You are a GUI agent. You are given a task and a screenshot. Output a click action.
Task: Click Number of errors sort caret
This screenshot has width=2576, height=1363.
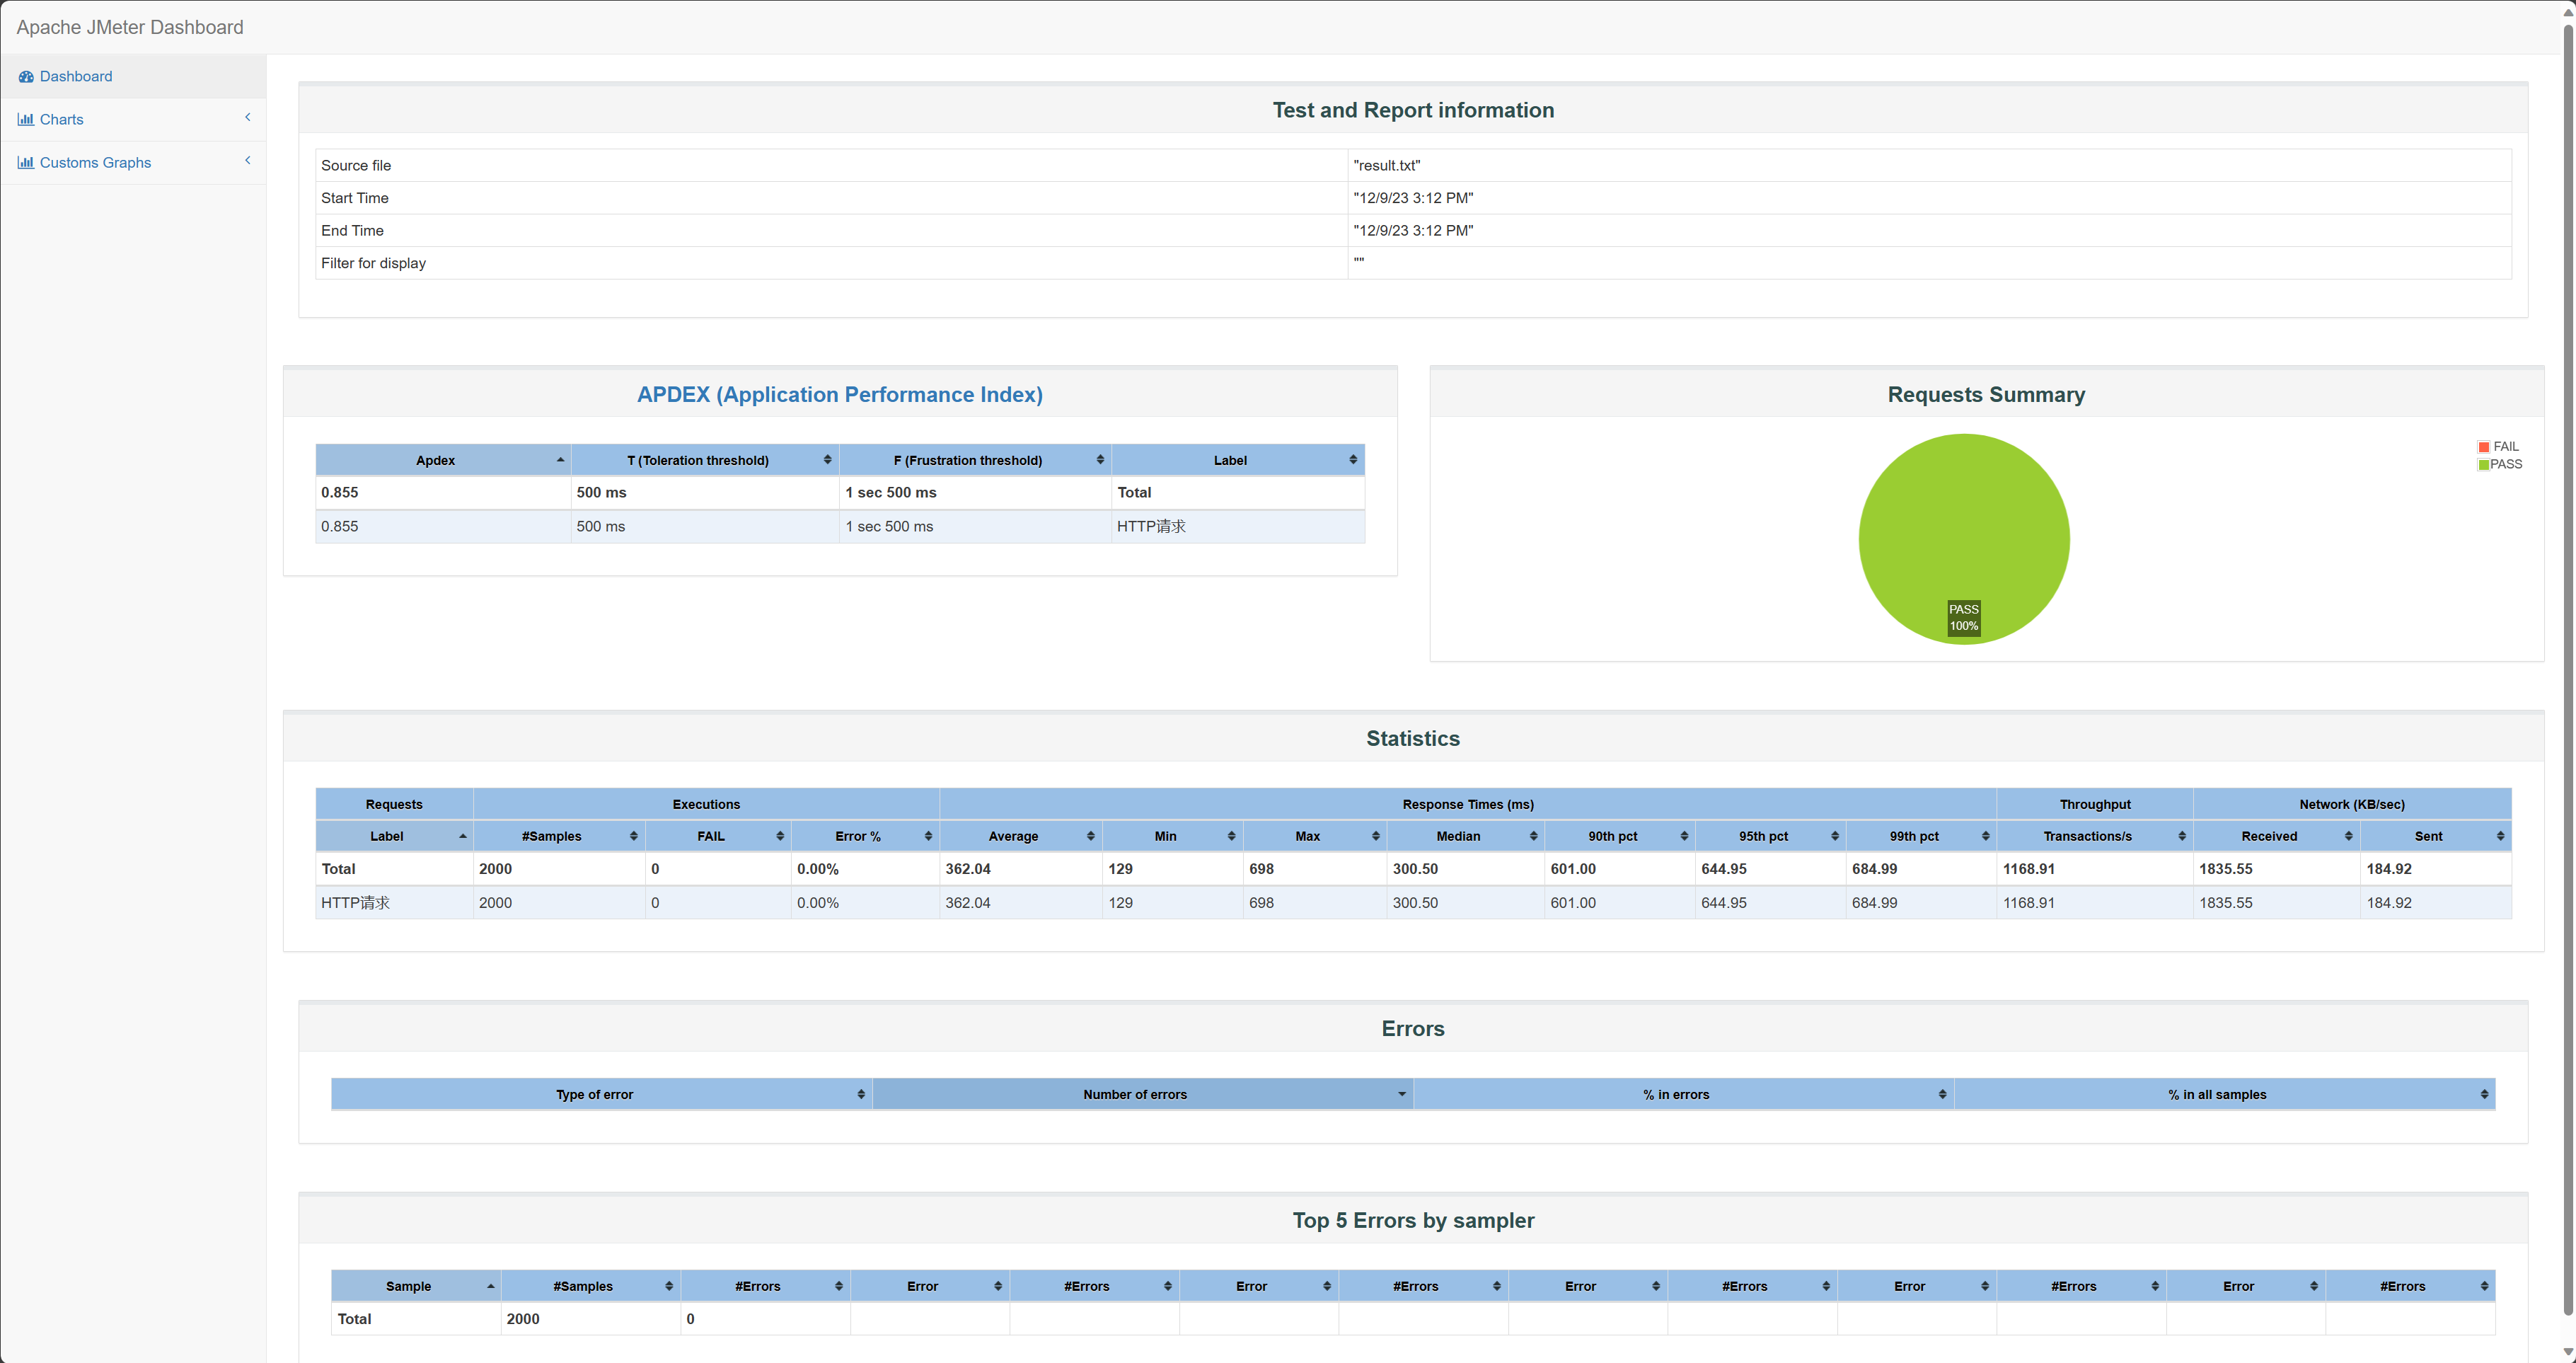1402,1094
